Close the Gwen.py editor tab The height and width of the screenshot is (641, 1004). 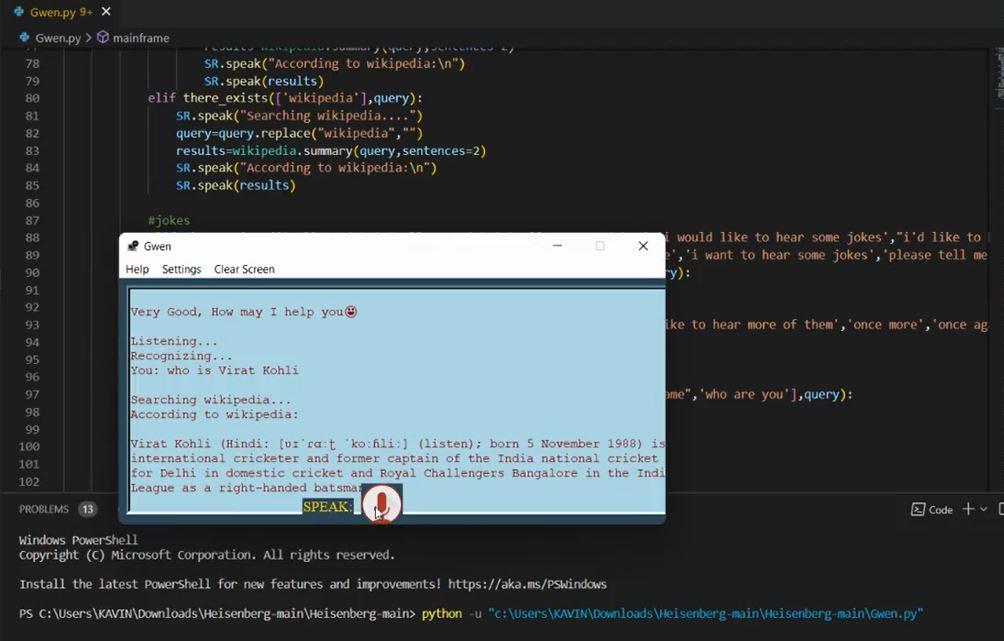[x=106, y=12]
